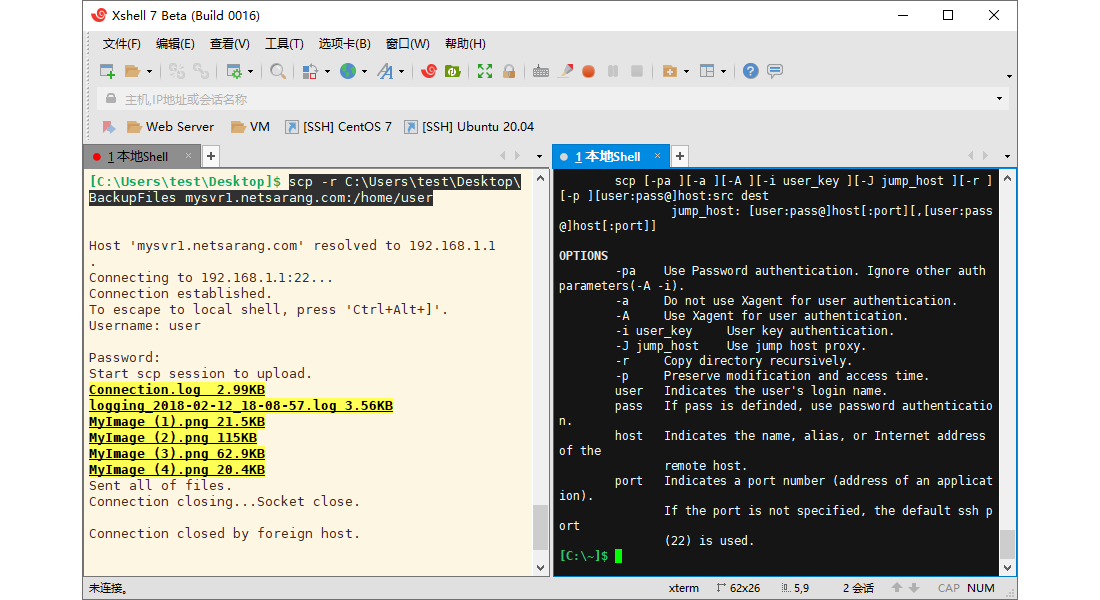This screenshot has width=1100, height=600.
Task: Click the '2 会话' status bar entry
Action: pyautogui.click(x=858, y=588)
